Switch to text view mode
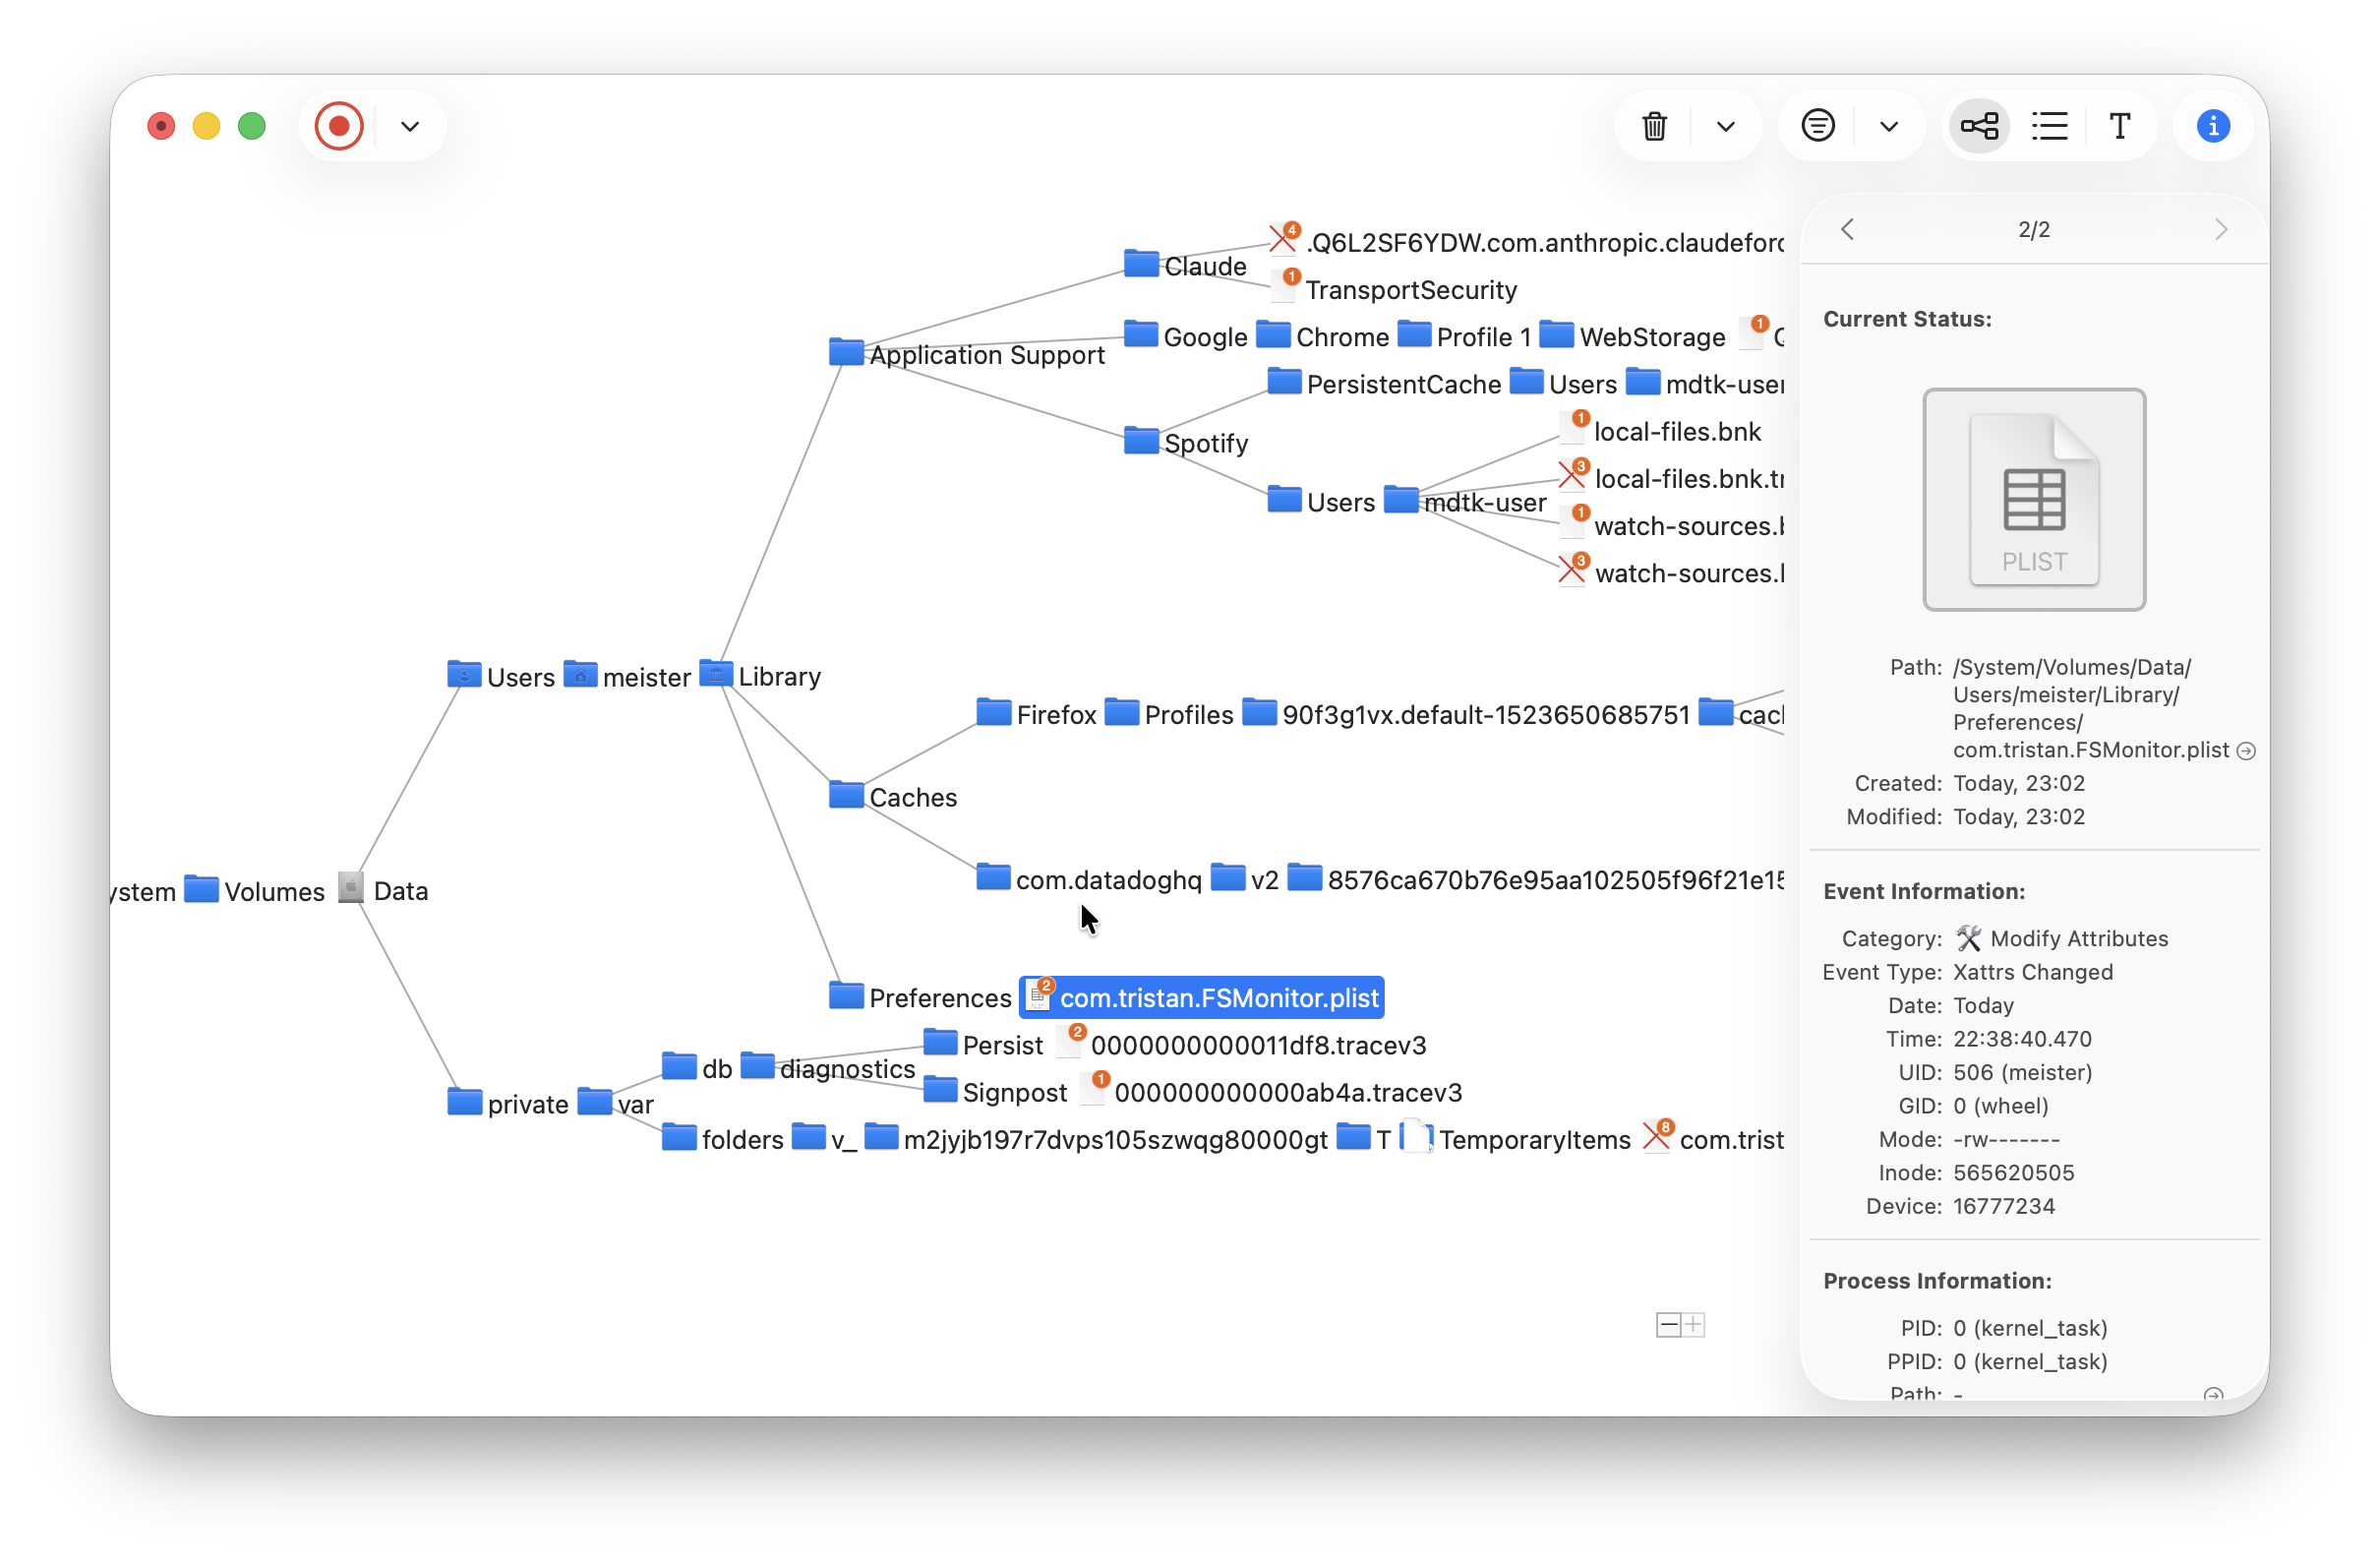Viewport: 2380px width, 1562px height. (2119, 126)
